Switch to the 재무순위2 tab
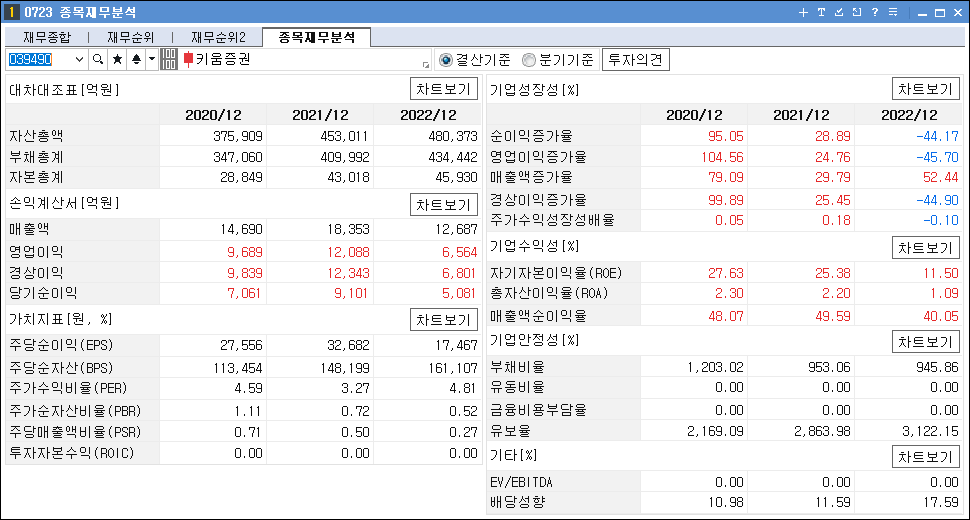This screenshot has width=970, height=520. 218,38
